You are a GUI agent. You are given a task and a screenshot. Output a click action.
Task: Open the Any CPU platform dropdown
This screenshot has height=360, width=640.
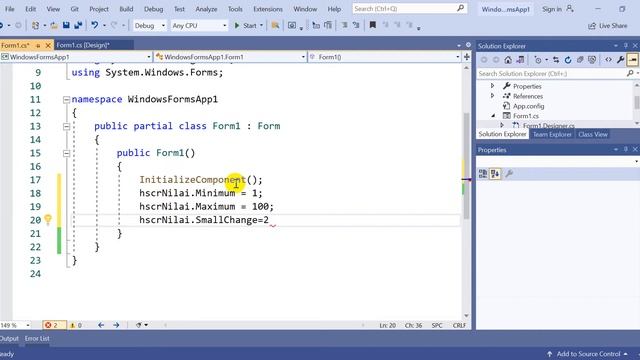(x=199, y=25)
